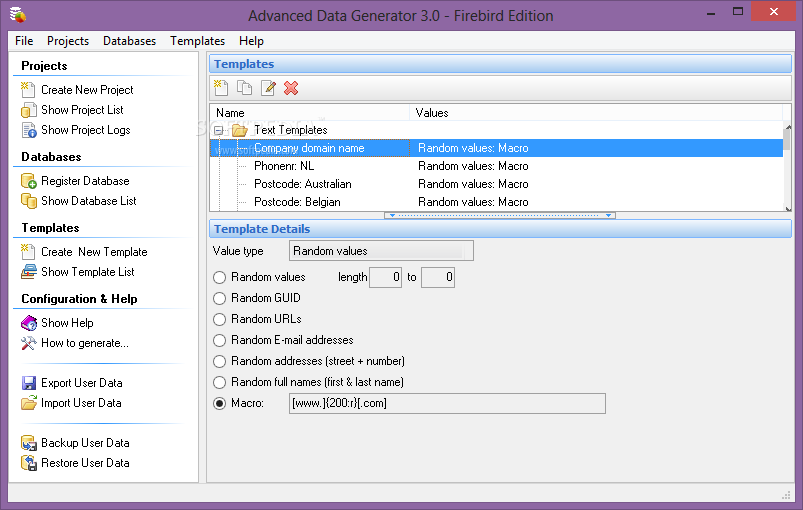The width and height of the screenshot is (803, 510).
Task: Click the template list scroll down arrow
Action: 788,208
